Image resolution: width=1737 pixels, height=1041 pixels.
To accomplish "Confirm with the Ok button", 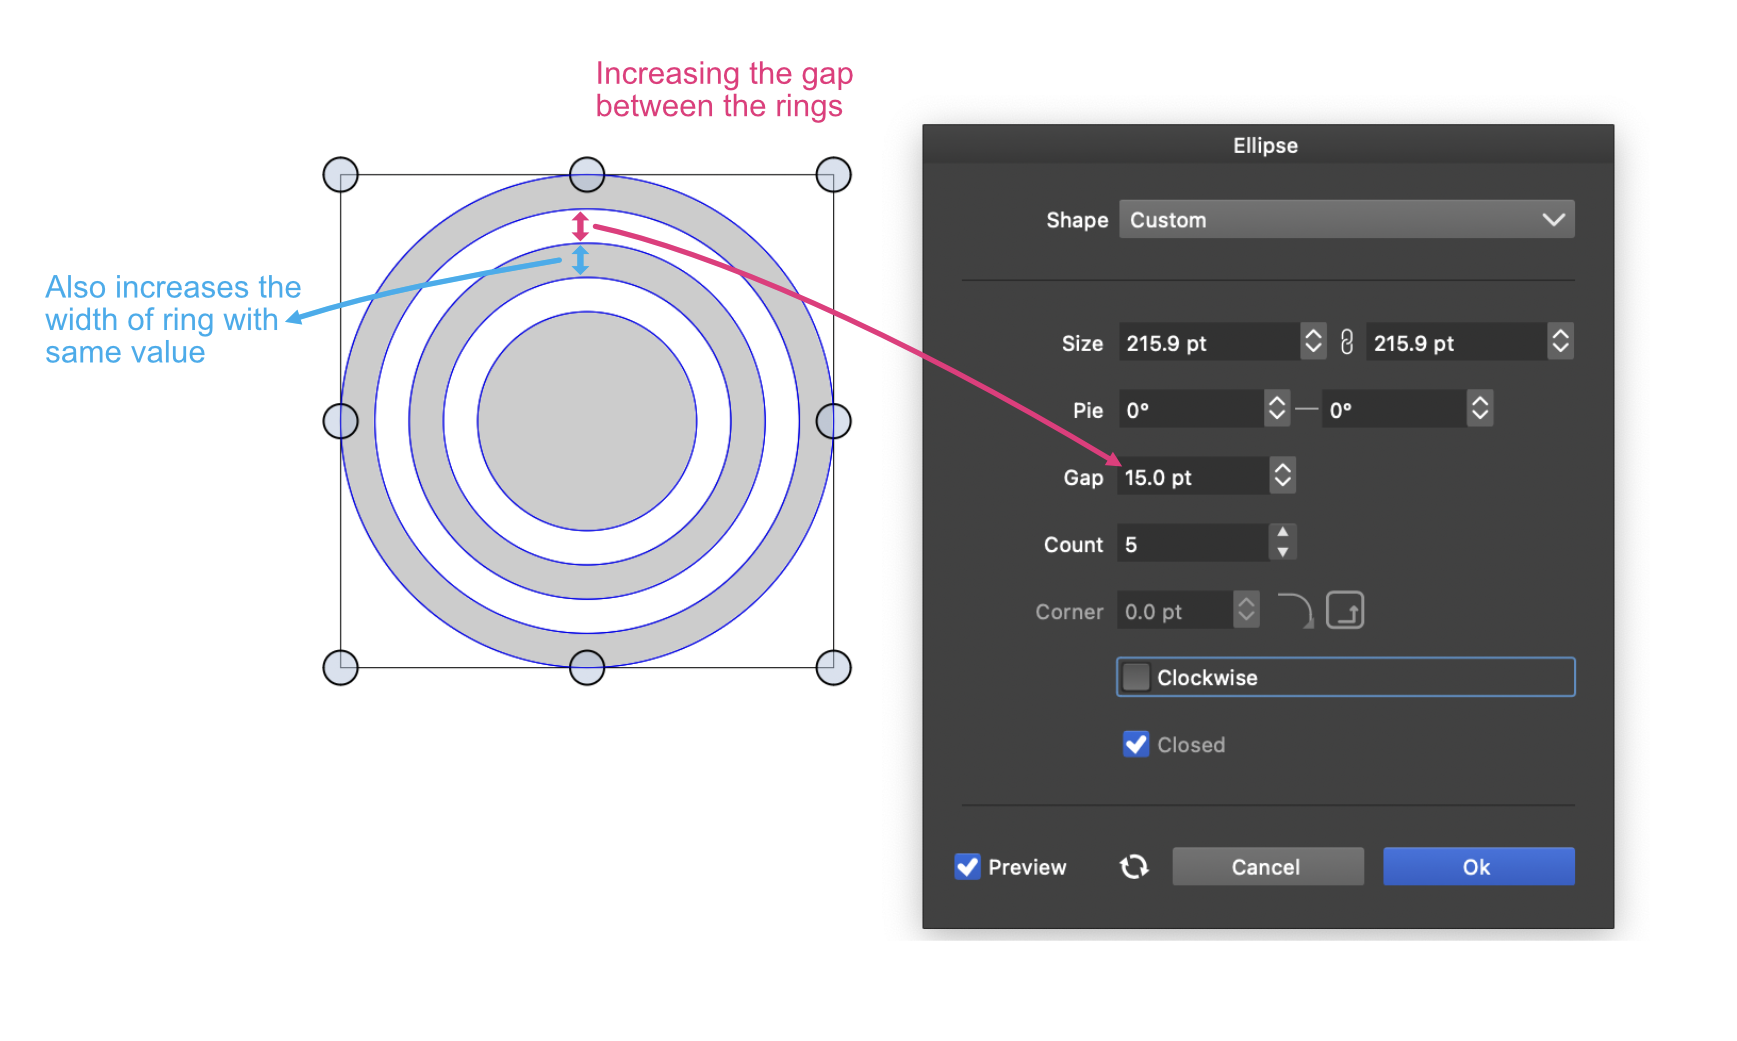I will point(1478,867).
